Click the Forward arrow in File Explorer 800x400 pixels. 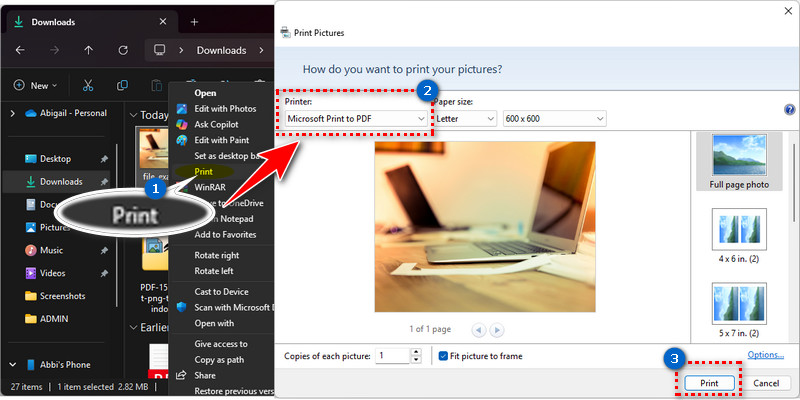[54, 50]
